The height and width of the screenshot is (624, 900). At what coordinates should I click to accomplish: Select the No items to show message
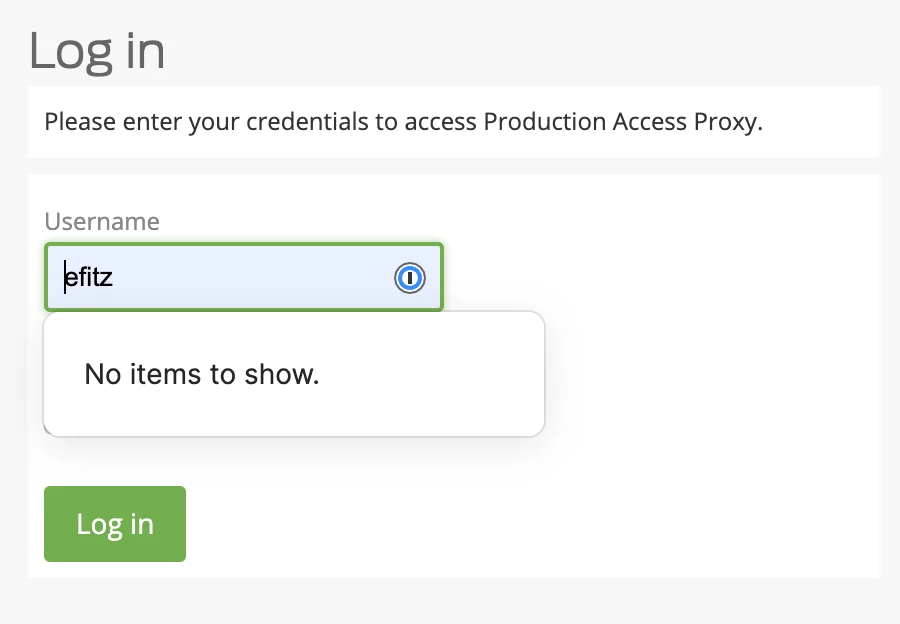(x=201, y=374)
